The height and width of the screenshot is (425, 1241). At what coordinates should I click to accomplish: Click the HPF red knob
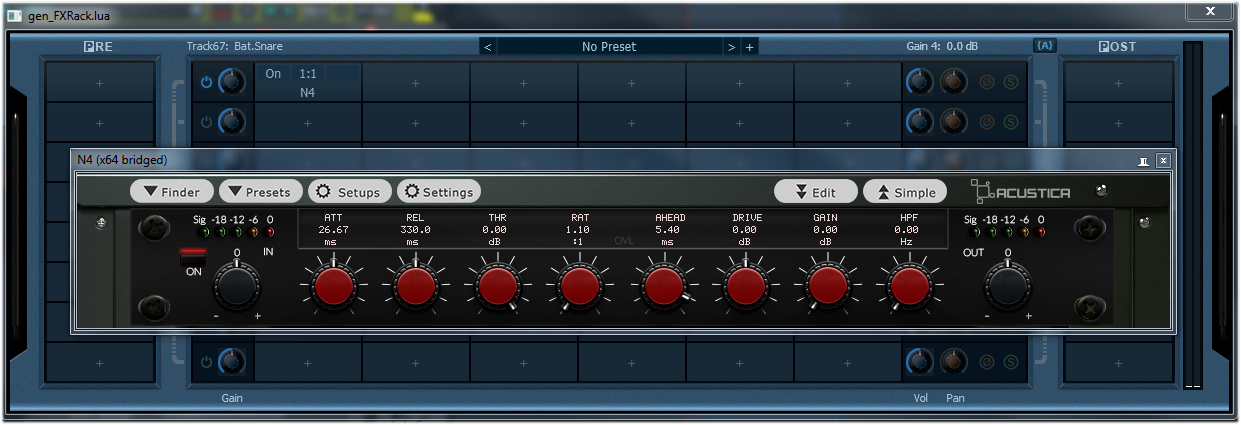[x=909, y=287]
